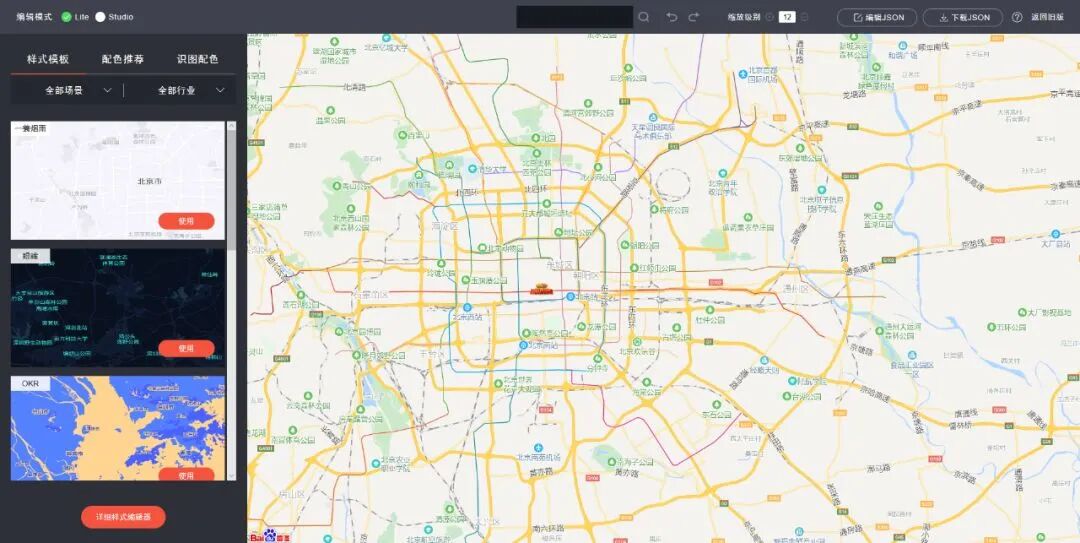Open the 全部行业 industry dropdown

[x=181, y=90]
